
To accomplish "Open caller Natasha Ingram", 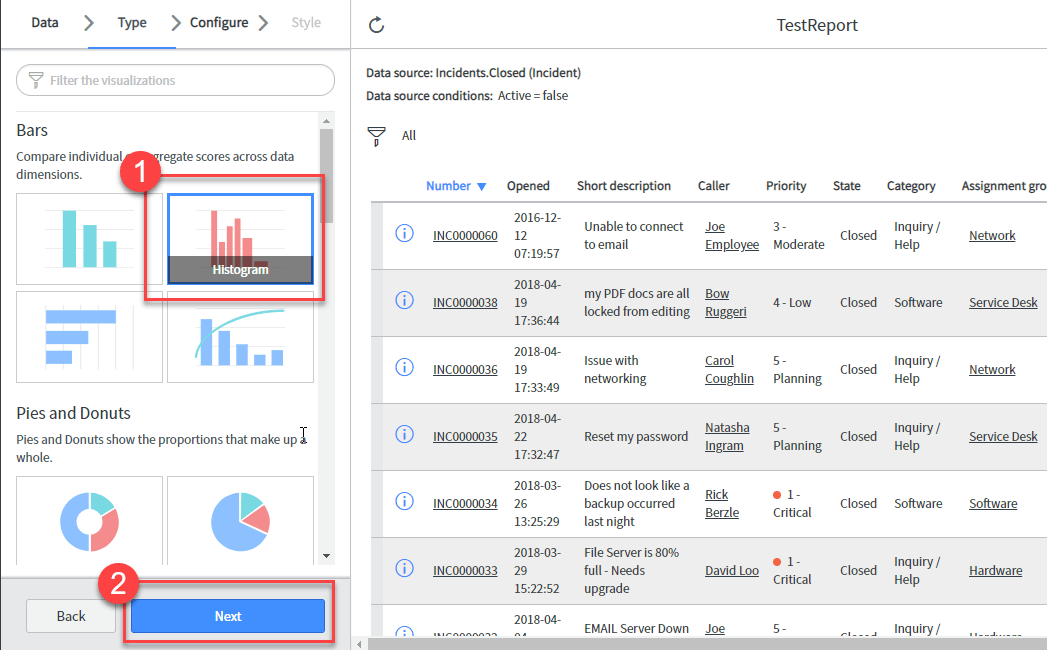I will pos(727,437).
